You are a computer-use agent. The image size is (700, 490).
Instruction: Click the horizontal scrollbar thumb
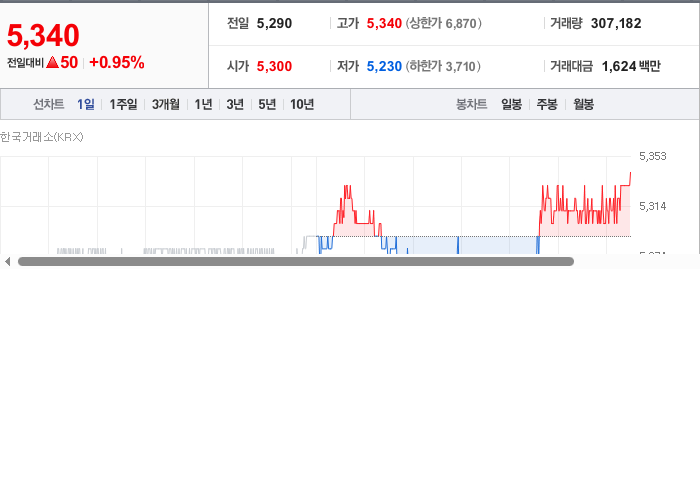[296, 262]
